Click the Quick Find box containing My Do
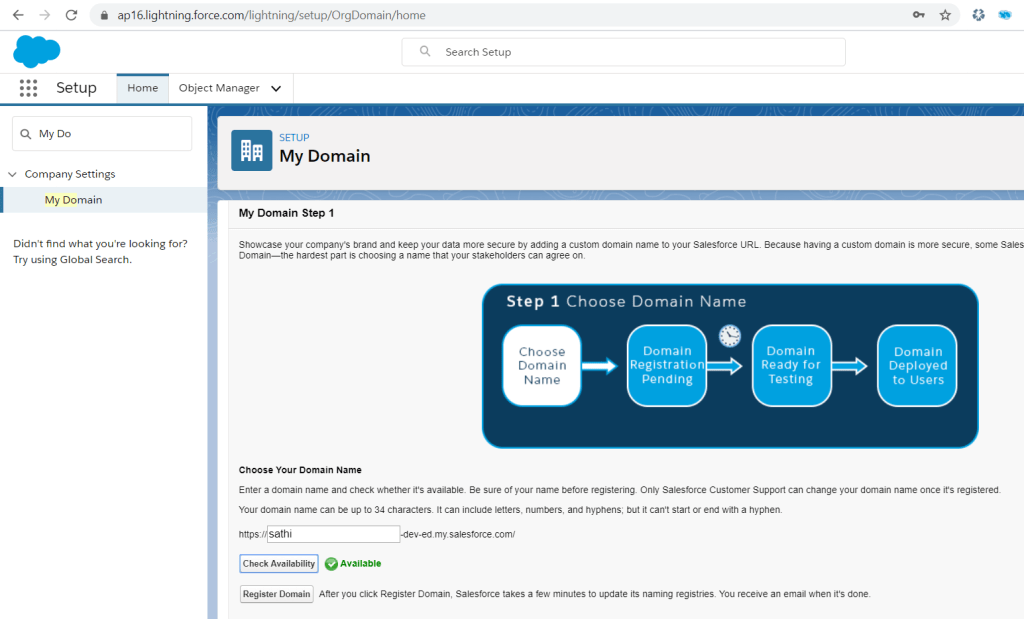1024x619 pixels. click(102, 134)
